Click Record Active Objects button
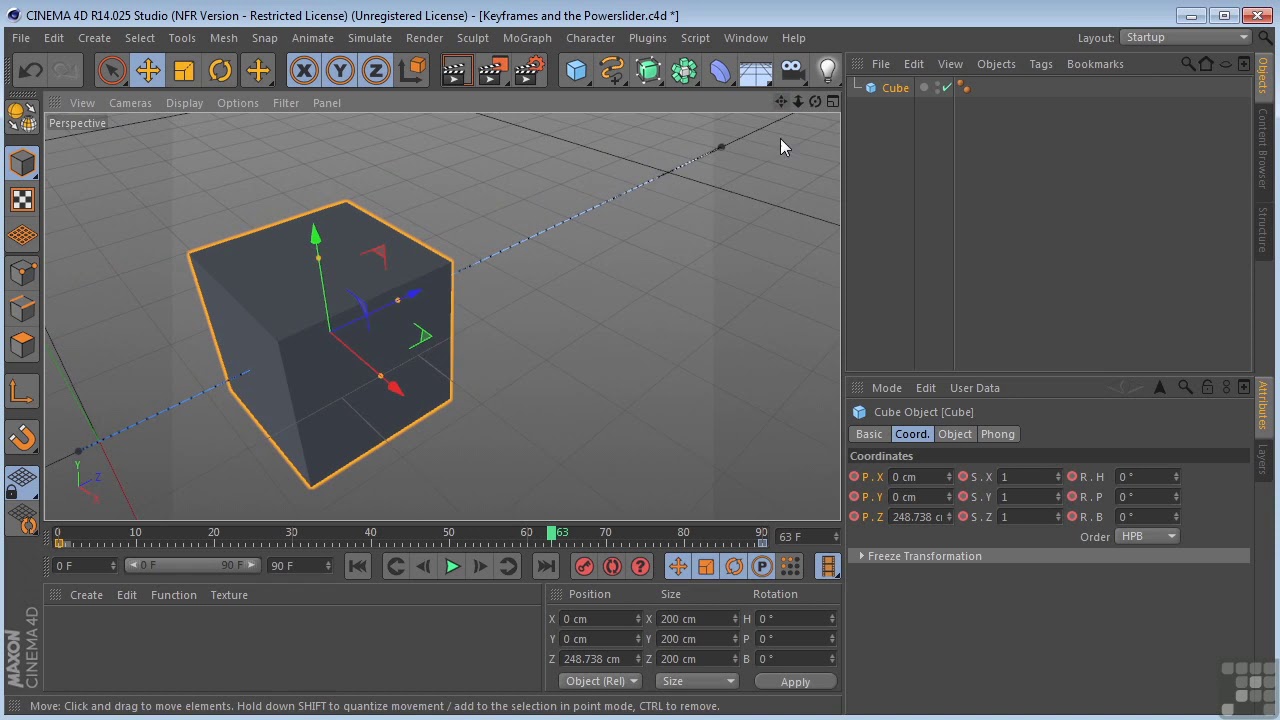Screen dimensions: 1280x720 coord(584,567)
